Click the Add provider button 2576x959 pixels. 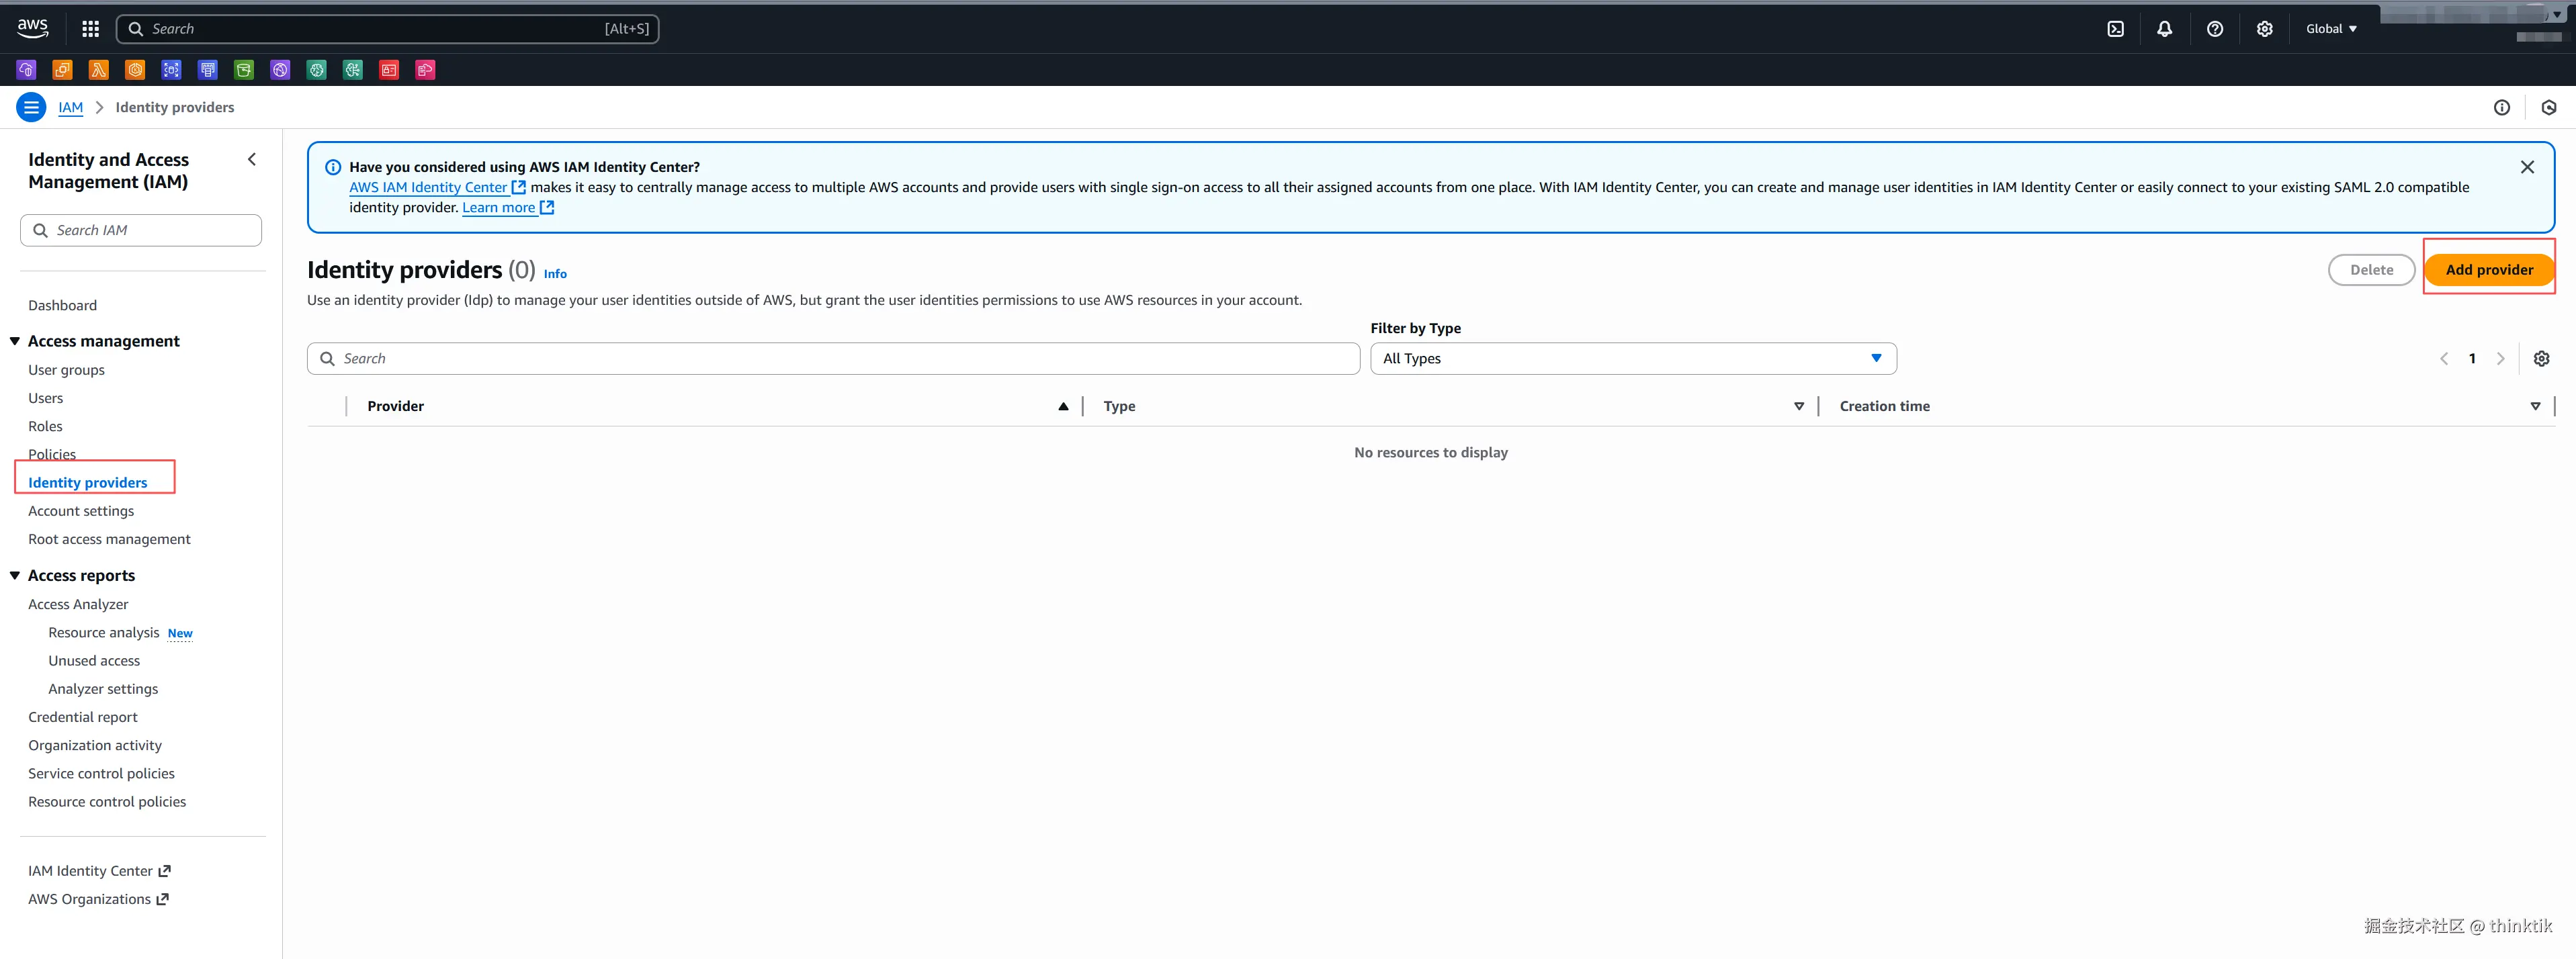click(2488, 269)
